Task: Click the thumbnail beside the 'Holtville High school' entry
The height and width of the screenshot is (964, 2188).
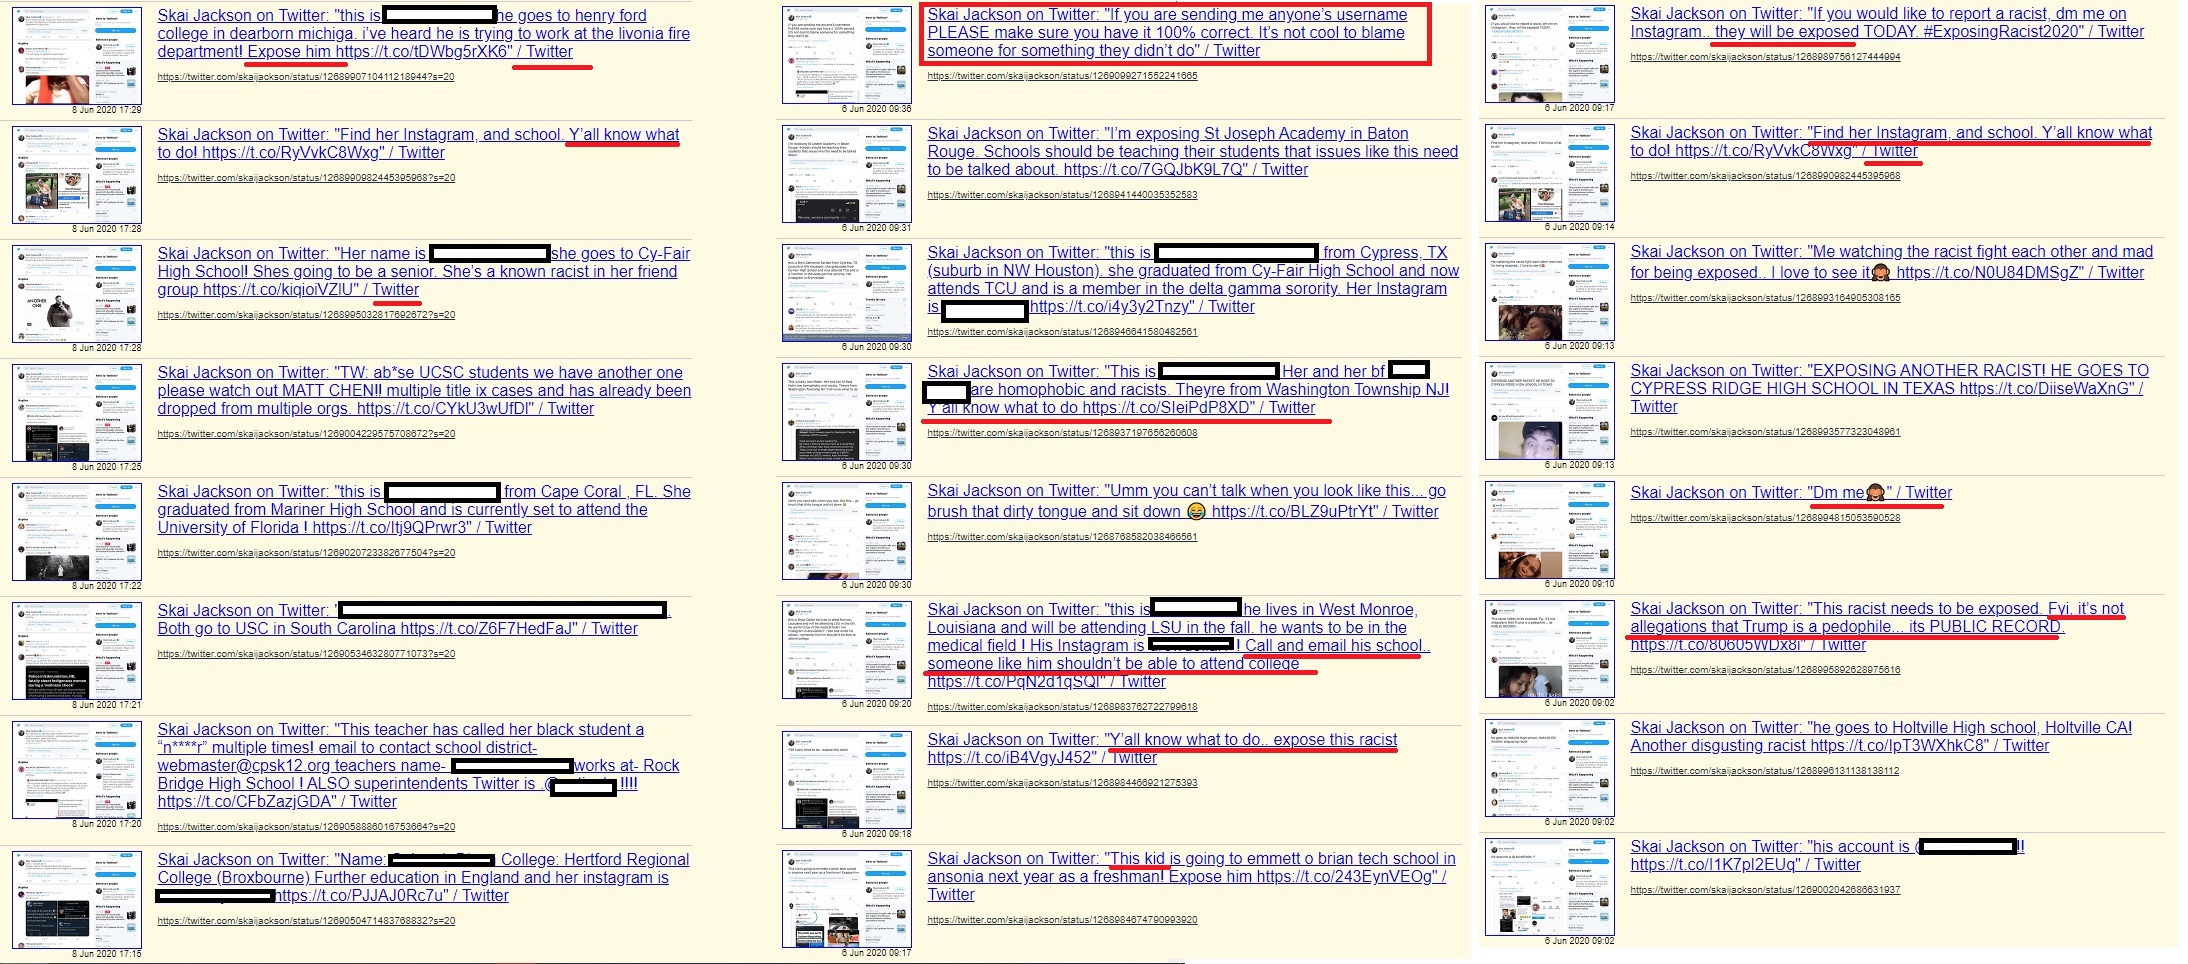Action: pyautogui.click(x=1550, y=767)
